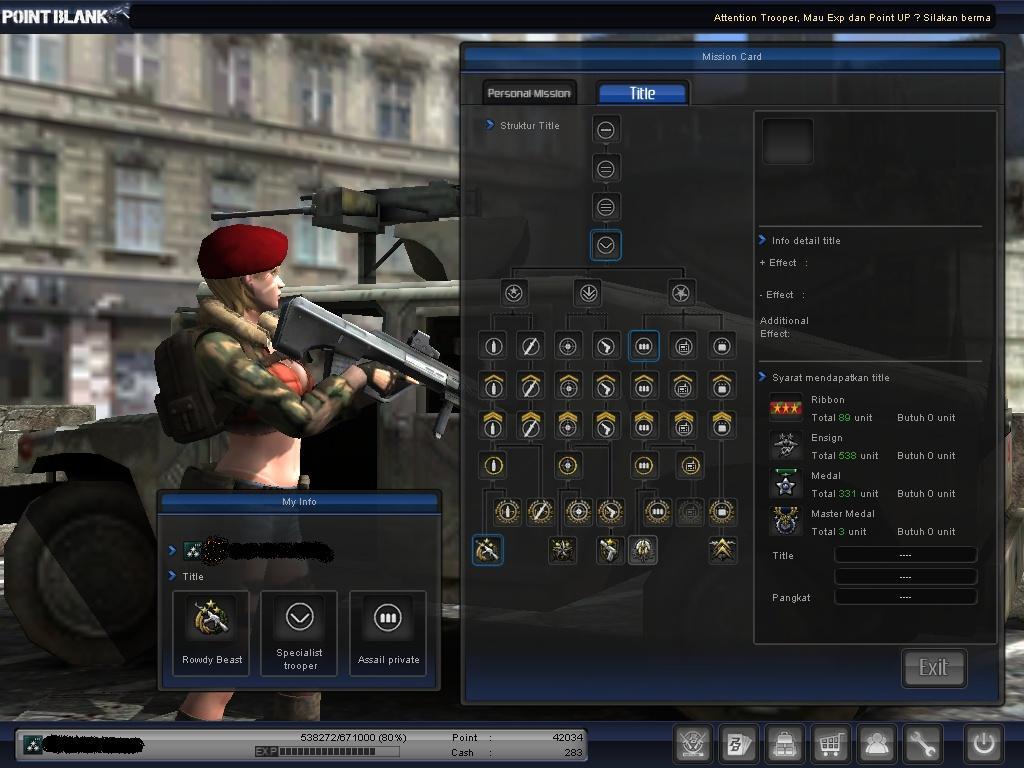
Task: Open the inventory backpack button
Action: pyautogui.click(x=784, y=743)
